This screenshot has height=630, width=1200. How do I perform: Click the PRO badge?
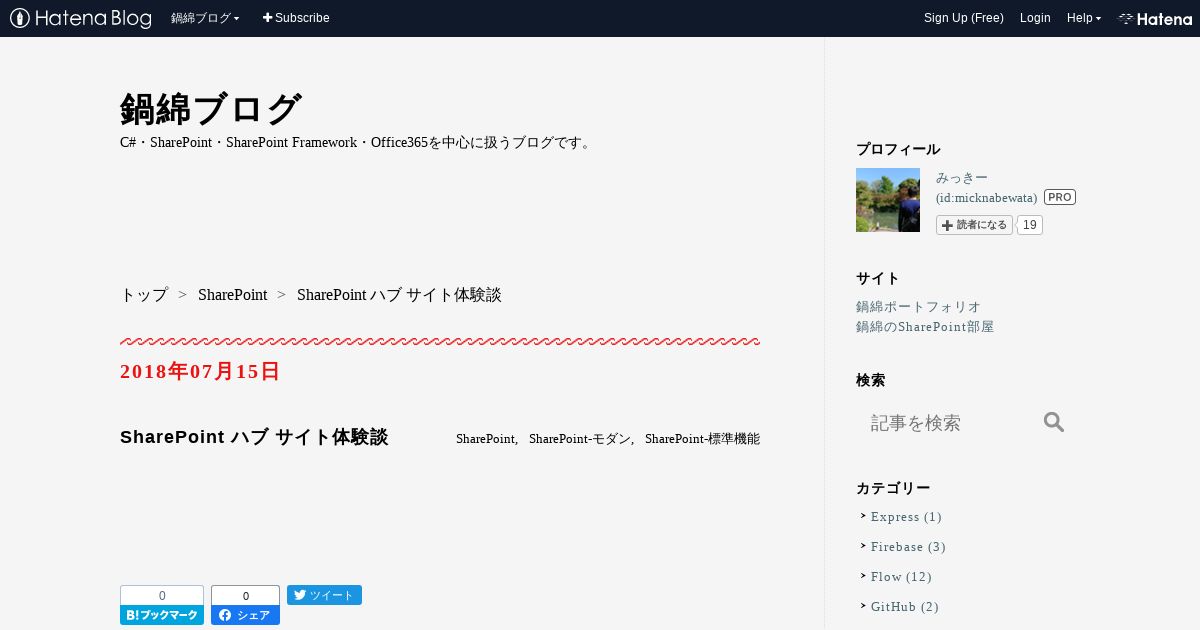pos(1060,197)
